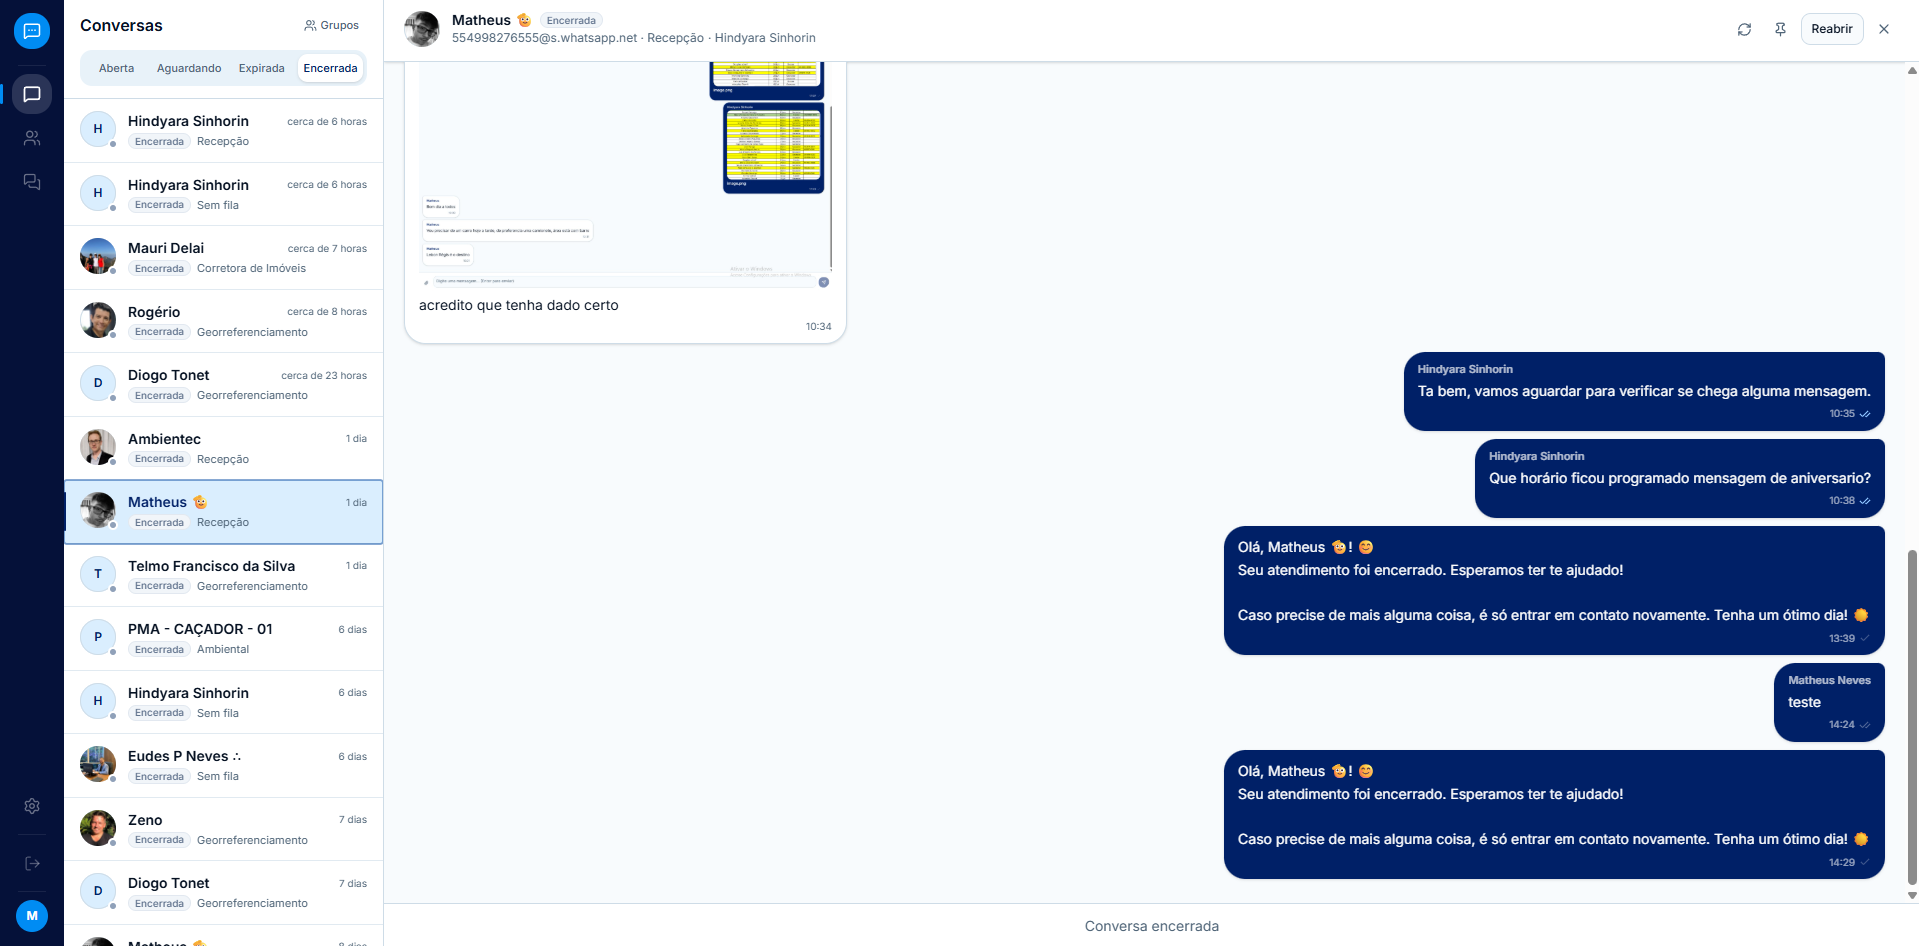Click the 'Conversa encerrada' footer text
1919x946 pixels.
1151,926
